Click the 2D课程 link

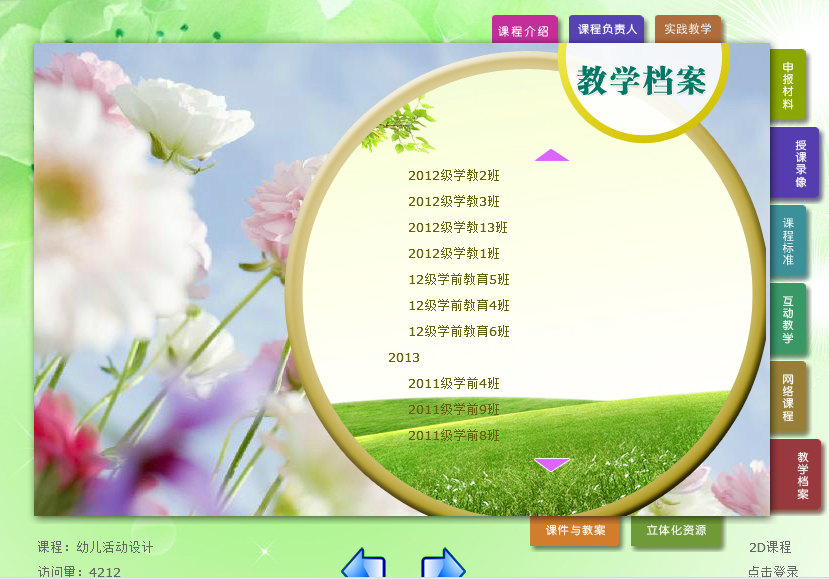pos(770,547)
